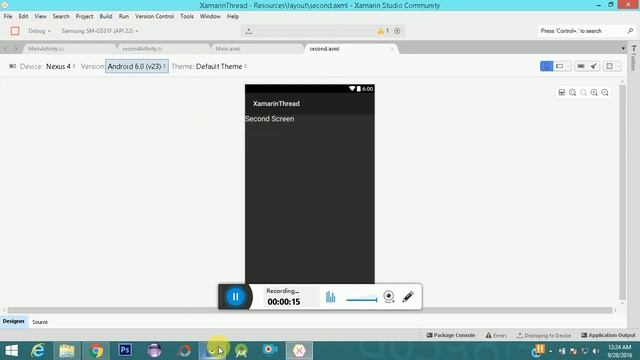Viewport: 640px width, 360px height.
Task: Click the webcam icon on recorder
Action: click(x=389, y=297)
